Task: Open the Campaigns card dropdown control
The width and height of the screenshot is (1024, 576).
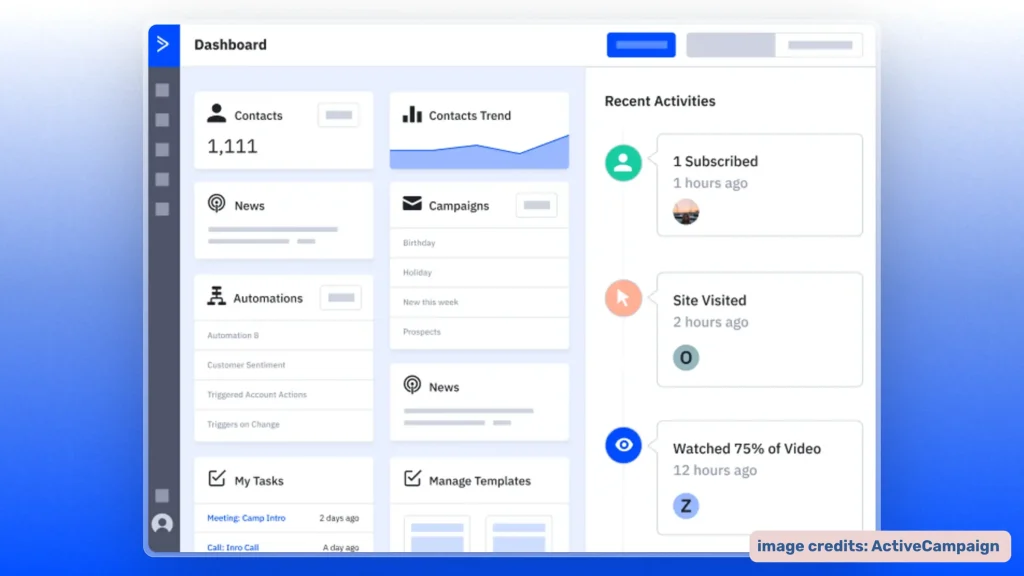Action: pos(536,205)
